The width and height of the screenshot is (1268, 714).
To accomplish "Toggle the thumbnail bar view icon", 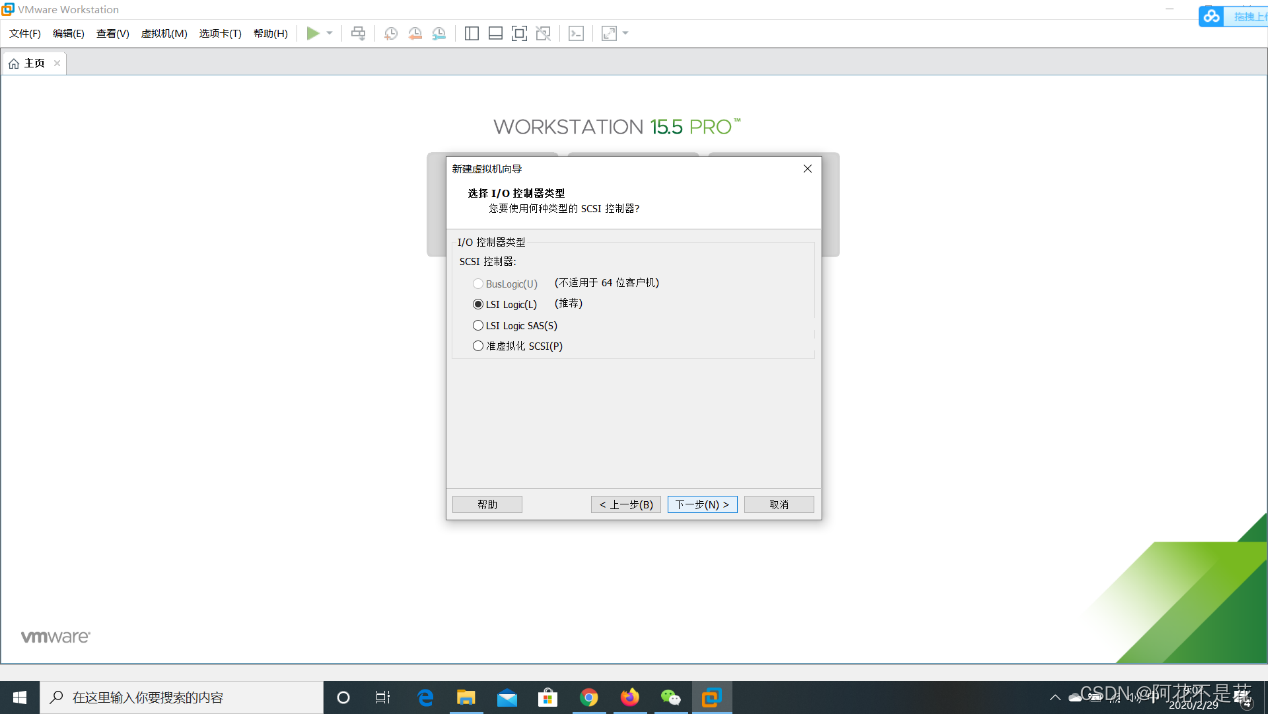I will pyautogui.click(x=496, y=33).
